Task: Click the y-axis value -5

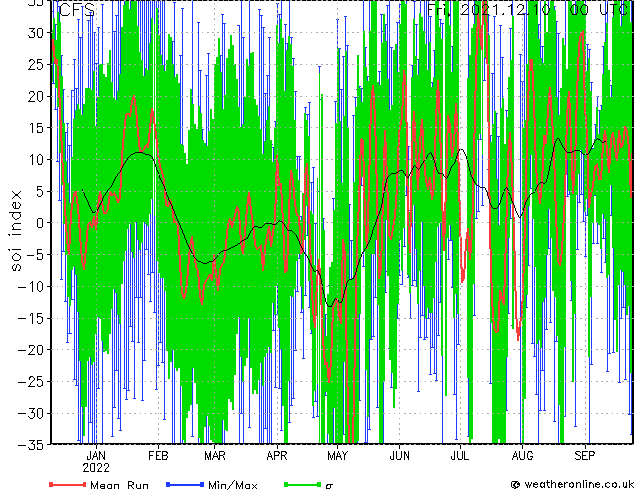Action: click(x=35, y=255)
